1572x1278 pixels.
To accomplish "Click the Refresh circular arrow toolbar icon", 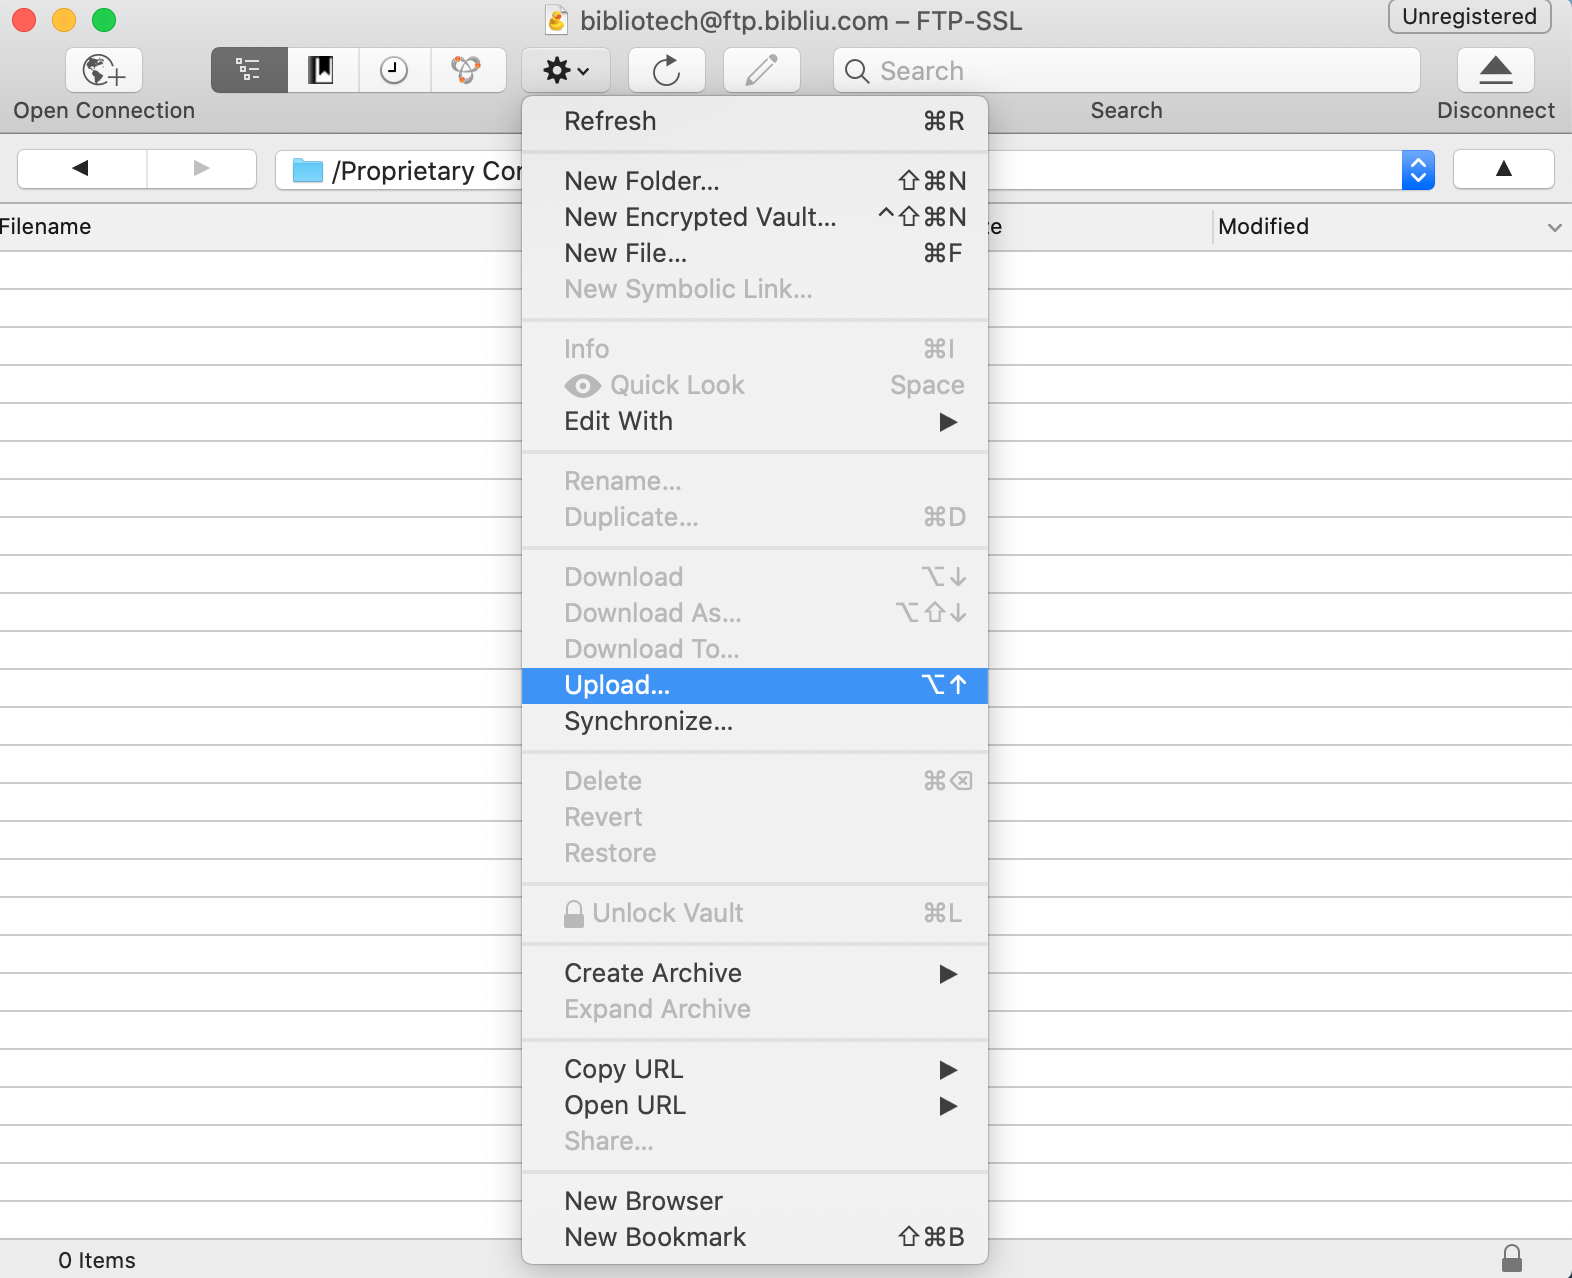I will pyautogui.click(x=666, y=70).
